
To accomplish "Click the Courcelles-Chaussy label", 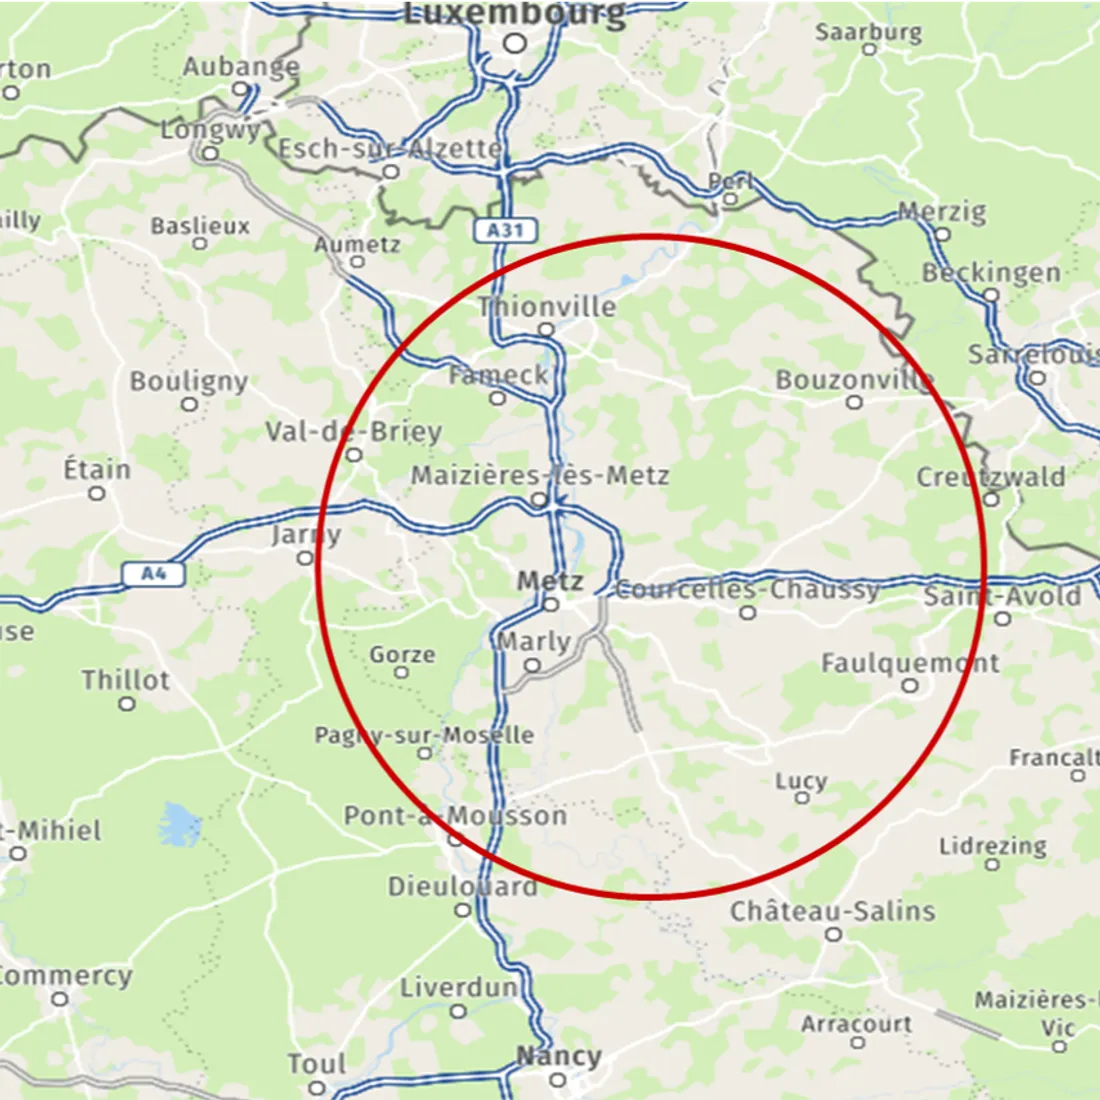I will tap(747, 590).
